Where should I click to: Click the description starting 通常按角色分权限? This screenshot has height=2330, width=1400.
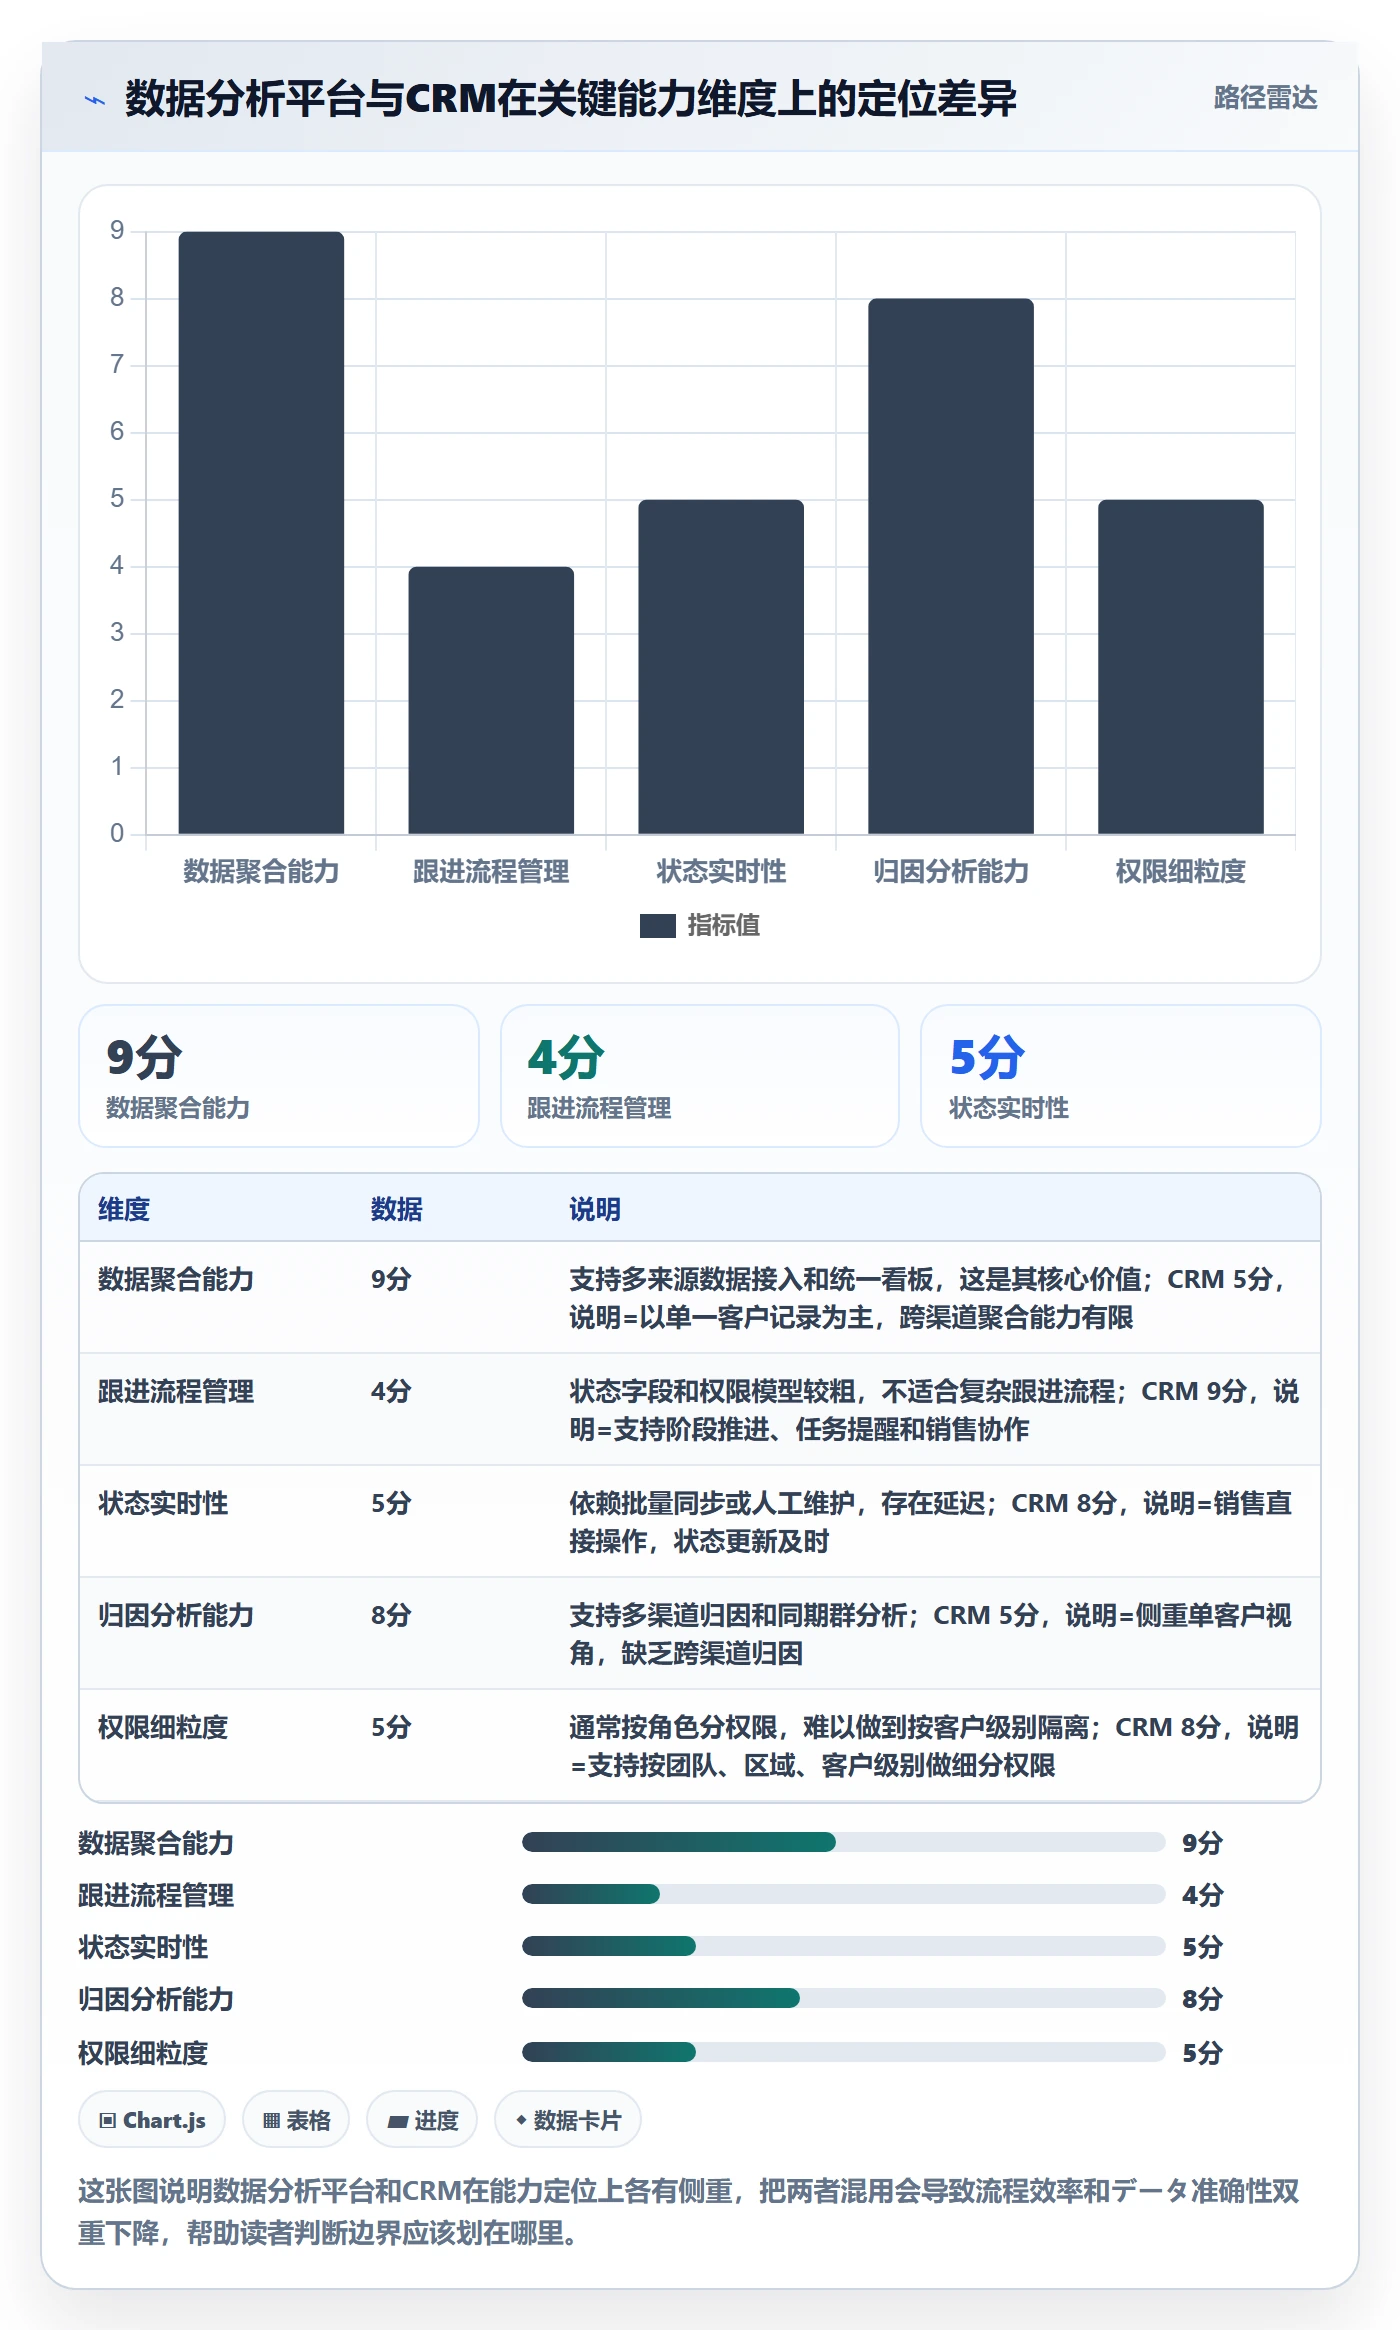point(934,1746)
